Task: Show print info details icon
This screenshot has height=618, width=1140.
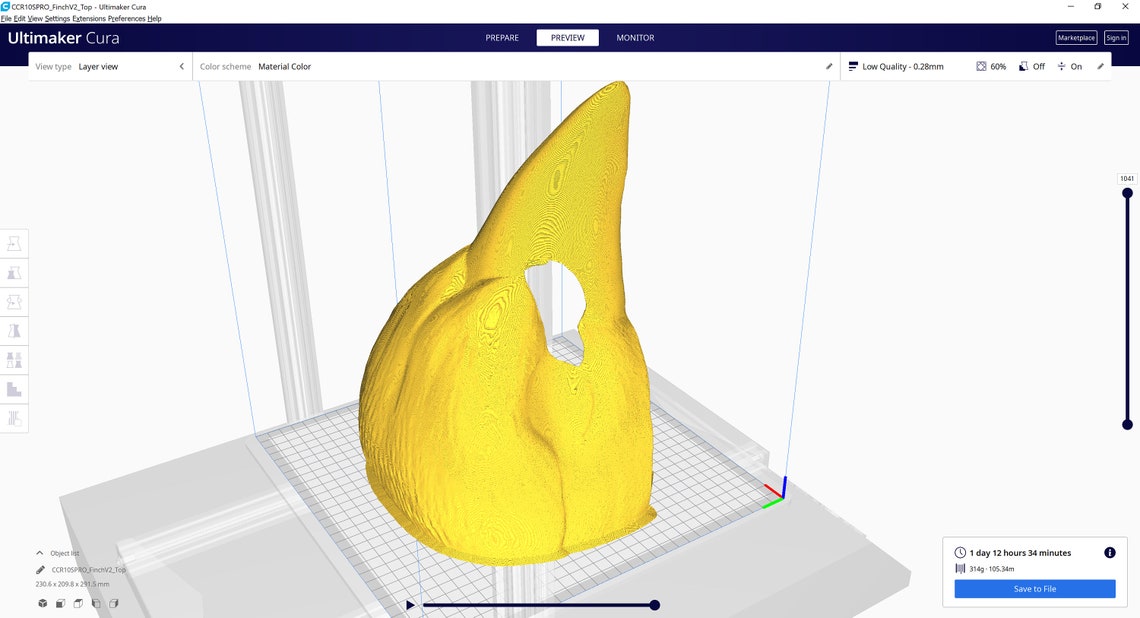Action: tap(1109, 553)
